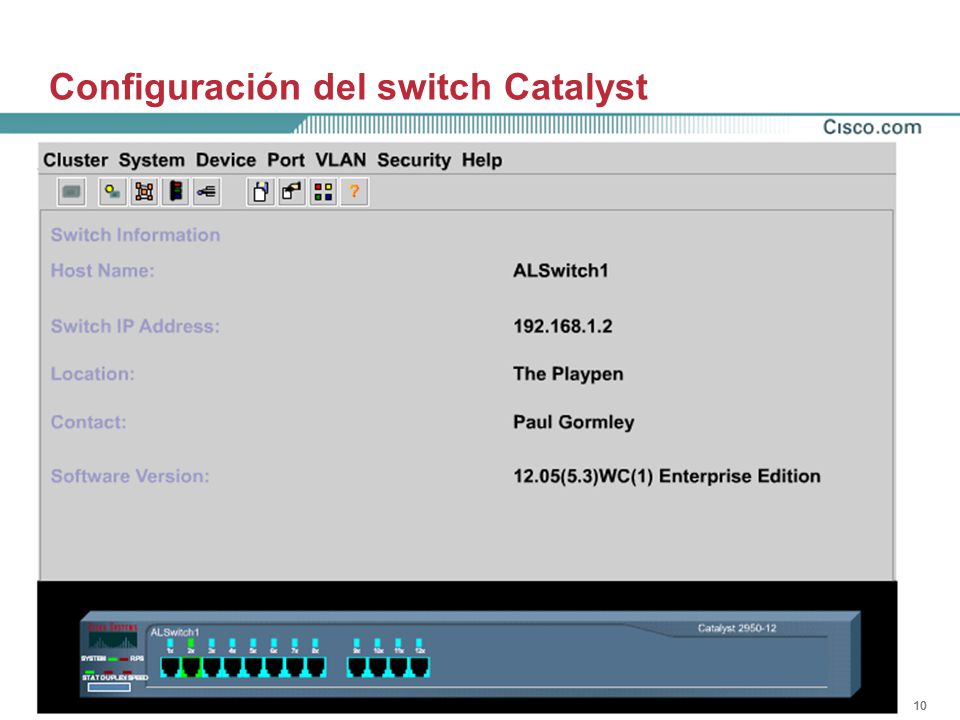
Task: Click the Switch IP Address label
Action: pyautogui.click(x=135, y=326)
